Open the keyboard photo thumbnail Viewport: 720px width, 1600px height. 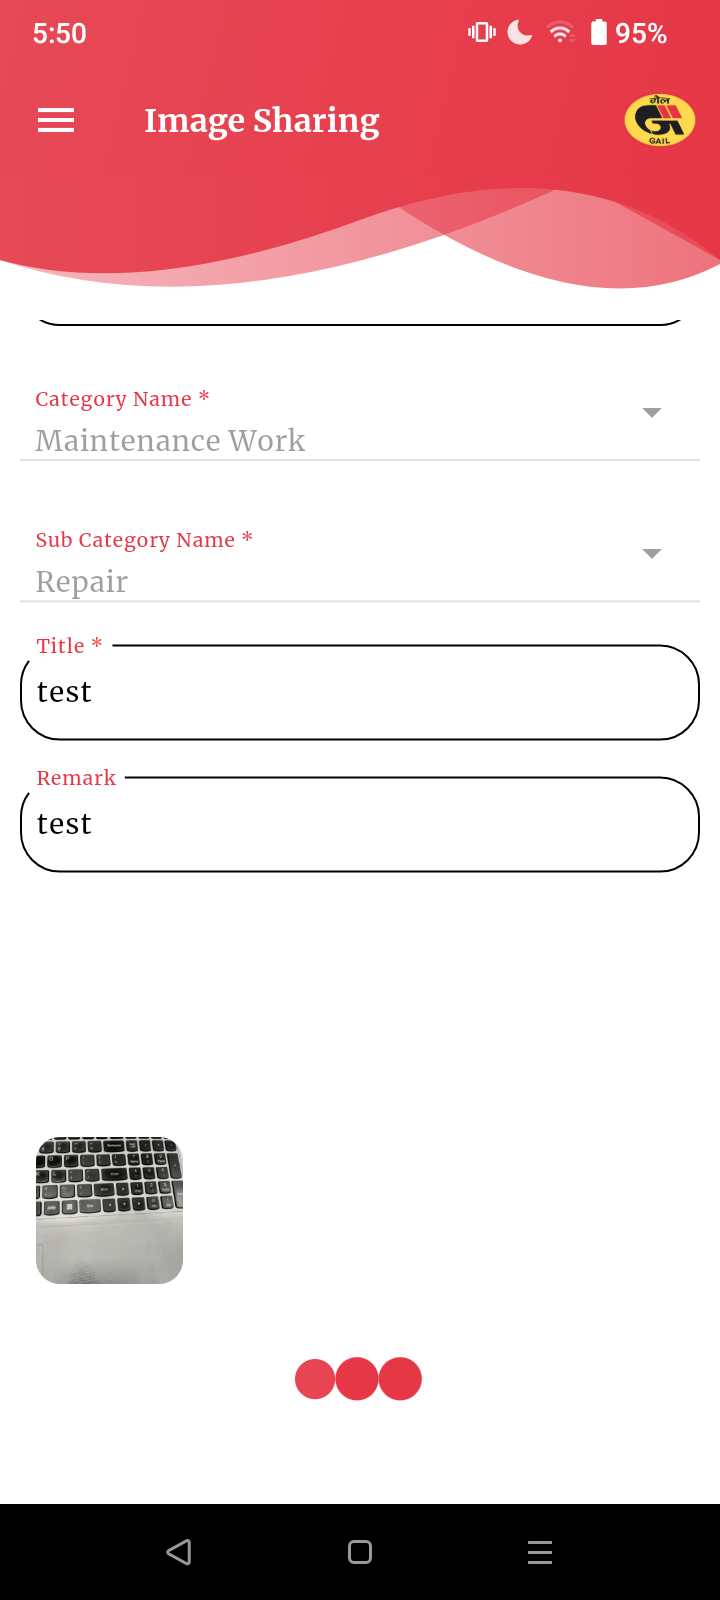pos(110,1210)
